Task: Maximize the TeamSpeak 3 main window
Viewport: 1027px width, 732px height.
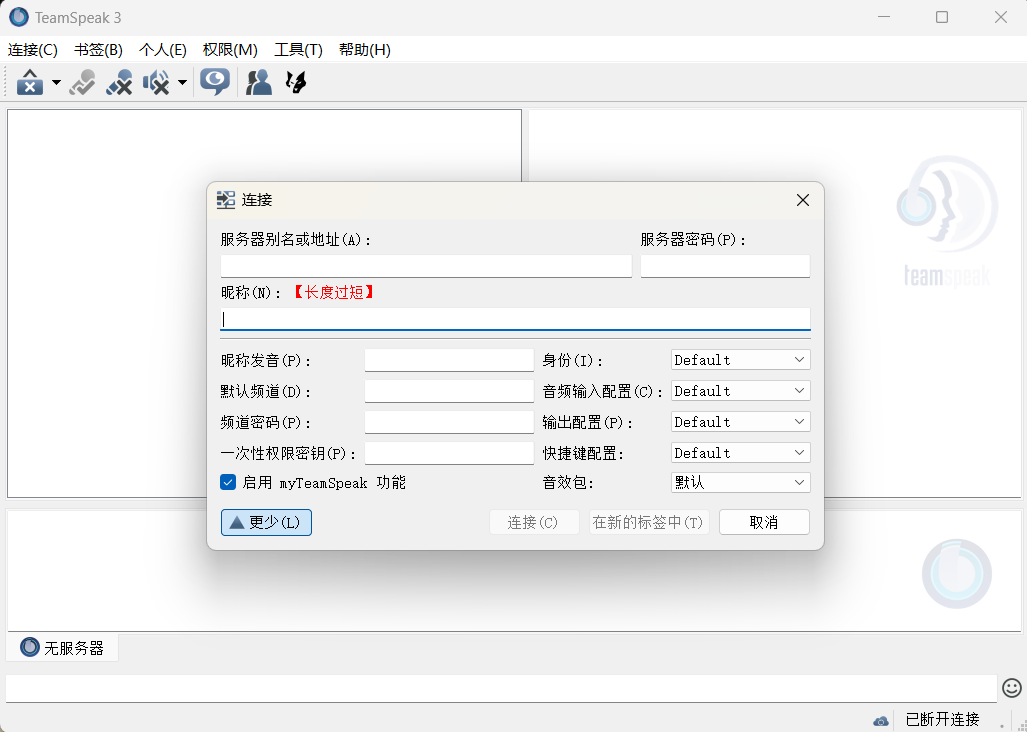Action: pos(942,17)
